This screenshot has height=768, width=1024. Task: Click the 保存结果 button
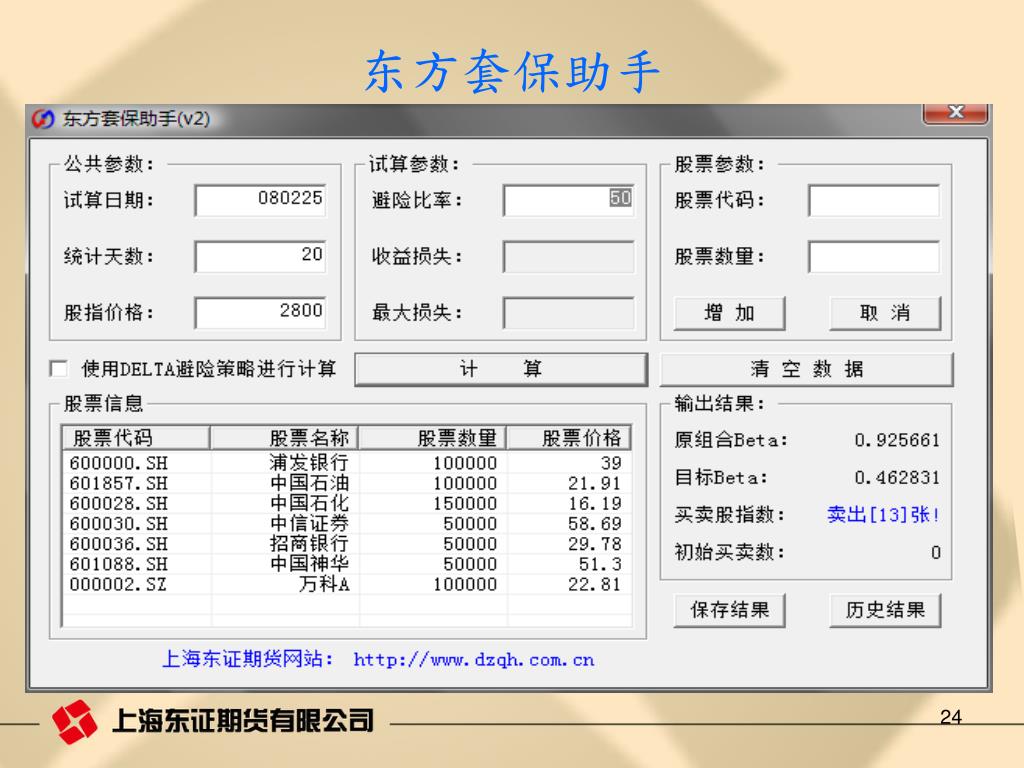click(x=729, y=611)
